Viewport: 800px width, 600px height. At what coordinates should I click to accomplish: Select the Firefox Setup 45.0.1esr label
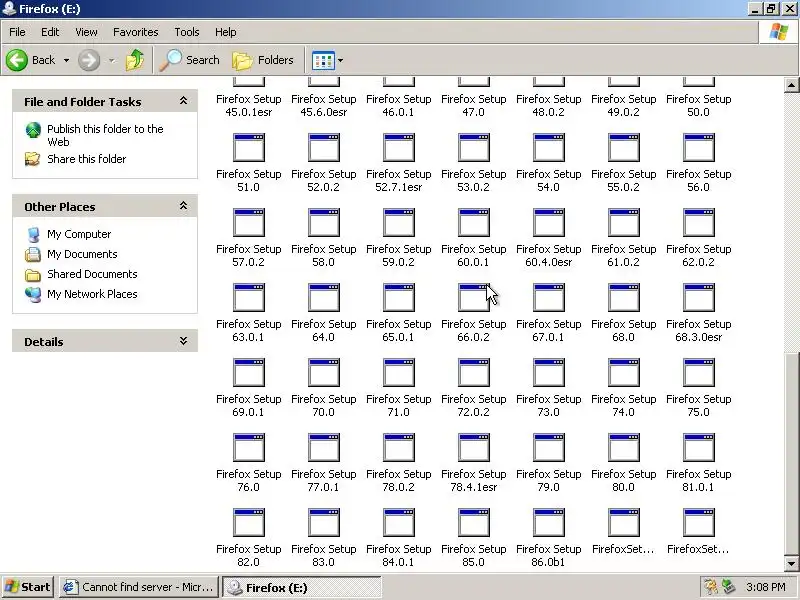pyautogui.click(x=248, y=106)
